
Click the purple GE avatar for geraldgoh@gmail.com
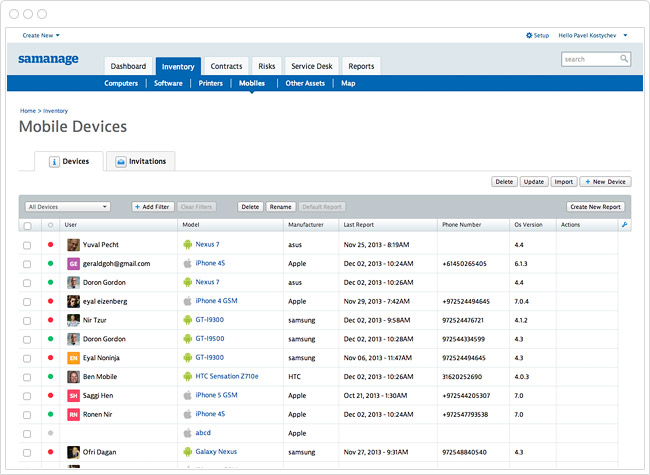(73, 264)
